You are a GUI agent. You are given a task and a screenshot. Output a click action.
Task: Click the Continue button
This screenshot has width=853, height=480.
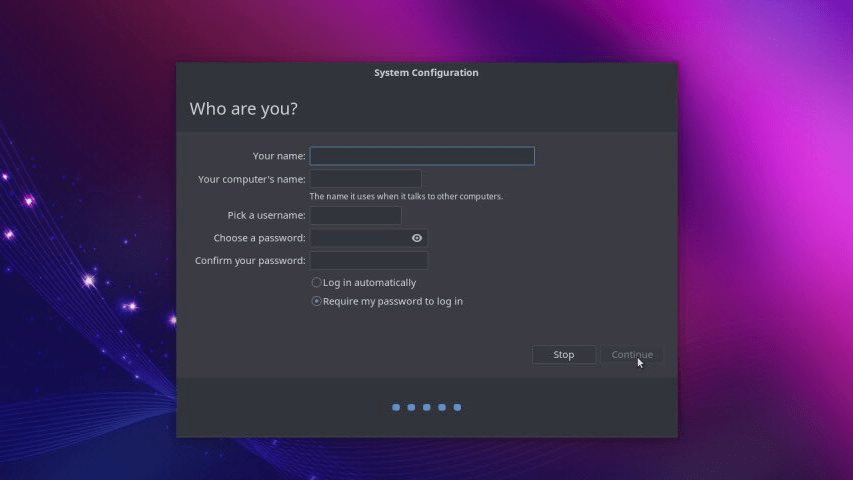632,355
